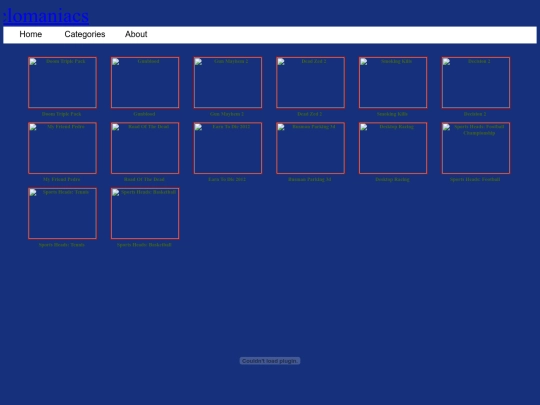The image size is (540, 405).
Task: Click the Sports Heads Football Championship thumbnail box
Action: tap(476, 148)
